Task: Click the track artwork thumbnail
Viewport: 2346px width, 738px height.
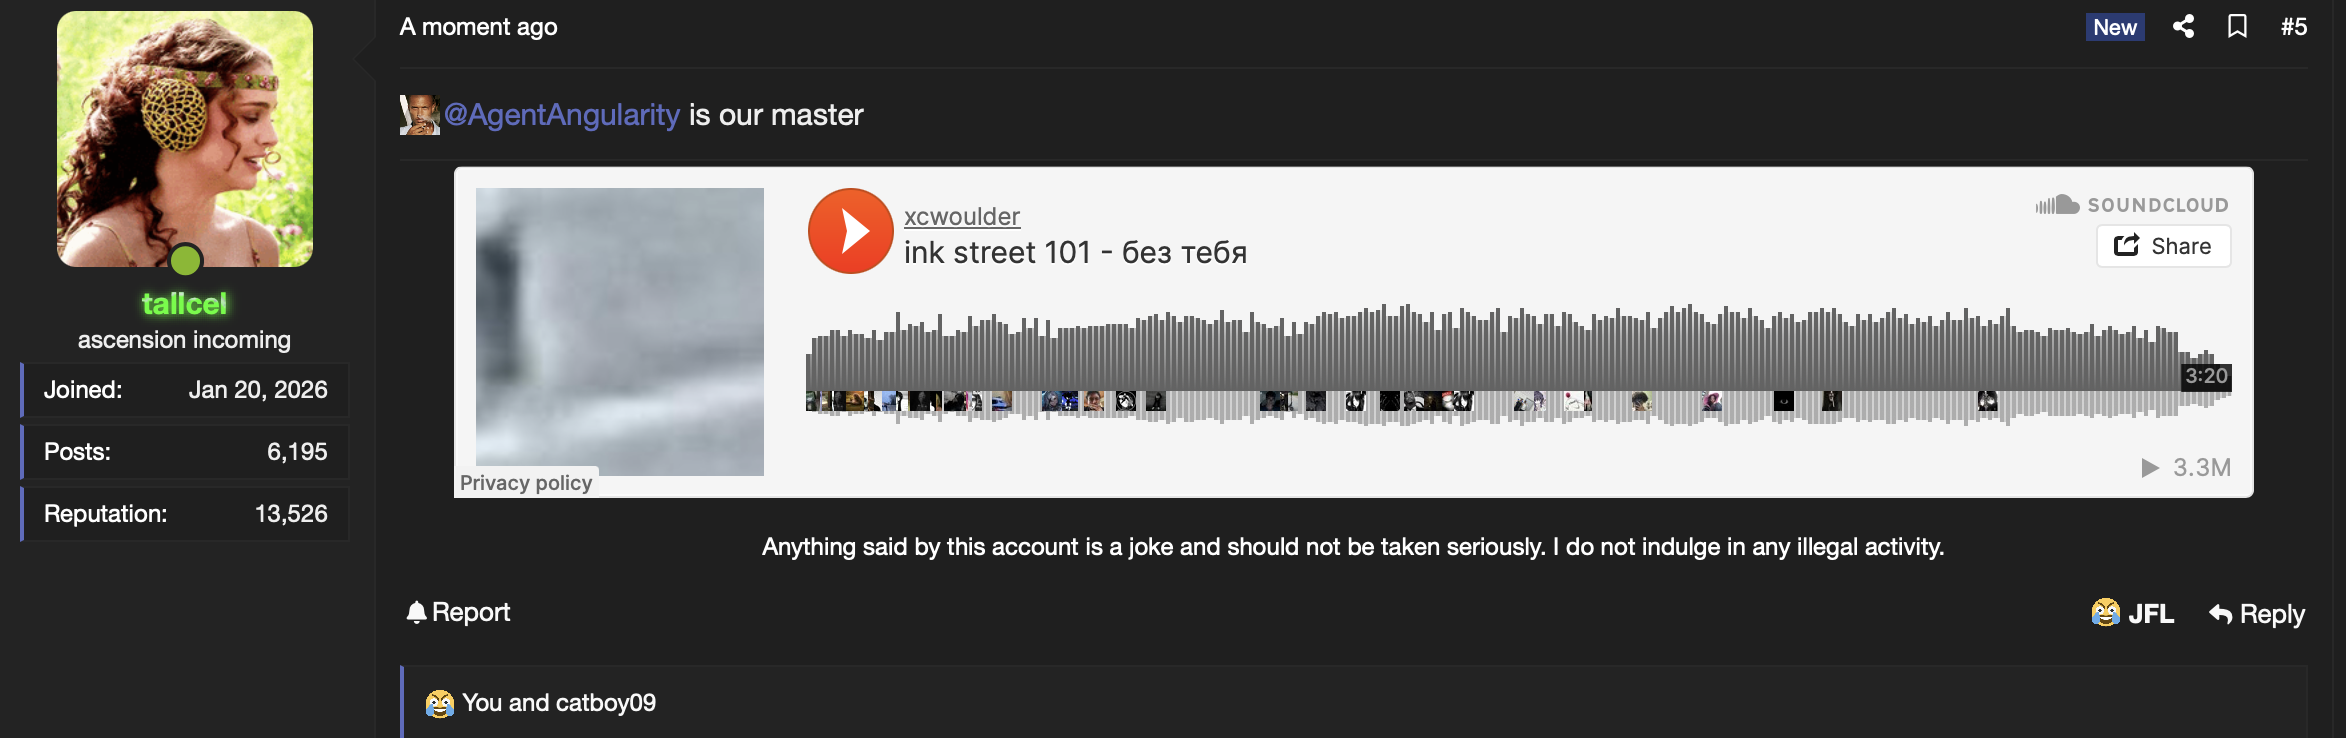Action: point(620,332)
